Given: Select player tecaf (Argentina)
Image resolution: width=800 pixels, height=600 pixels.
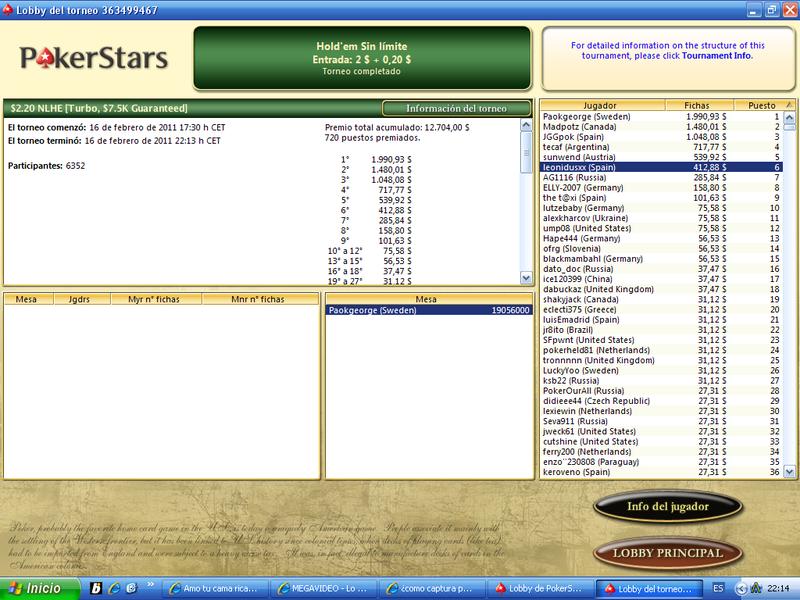Looking at the screenshot, I should (661, 147).
